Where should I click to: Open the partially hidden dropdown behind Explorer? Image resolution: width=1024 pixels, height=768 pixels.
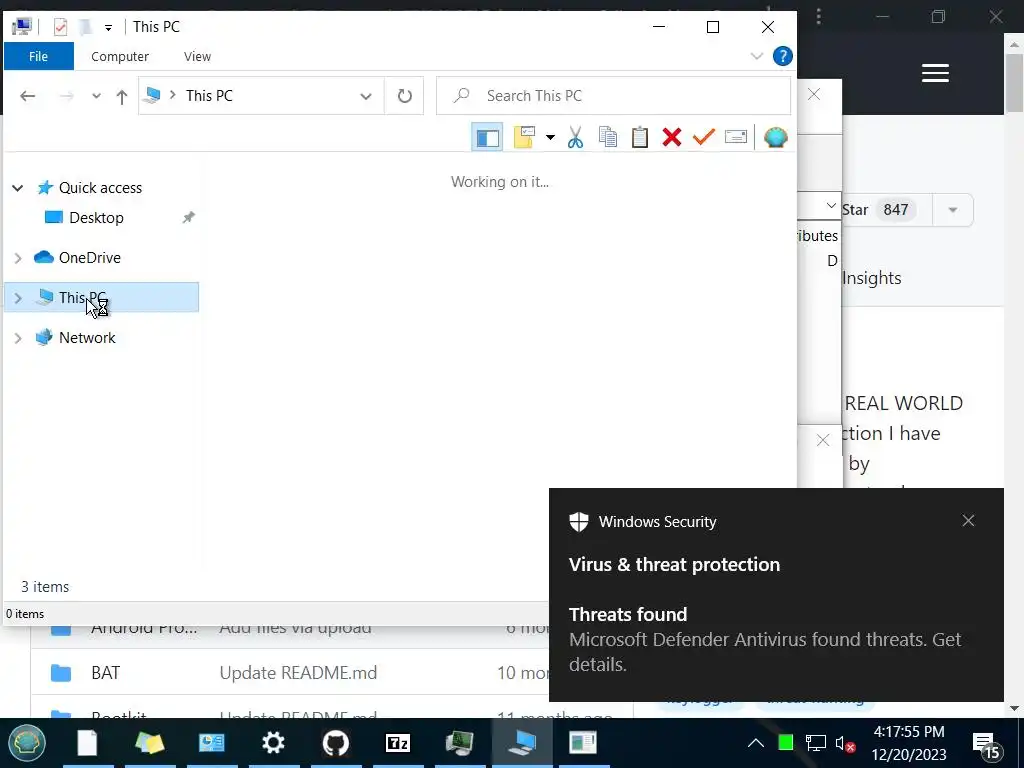(831, 206)
